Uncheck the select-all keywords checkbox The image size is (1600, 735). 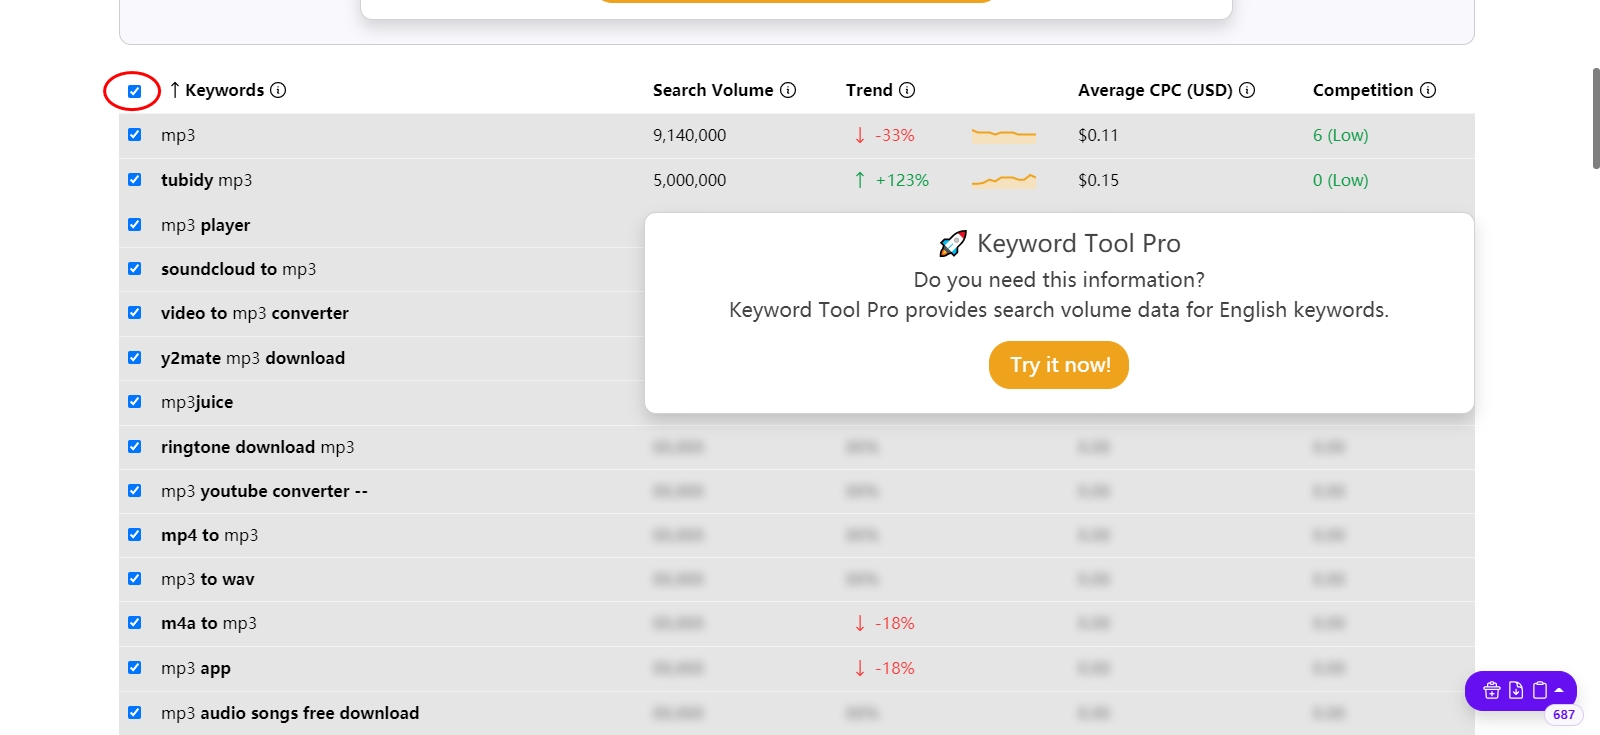134,91
